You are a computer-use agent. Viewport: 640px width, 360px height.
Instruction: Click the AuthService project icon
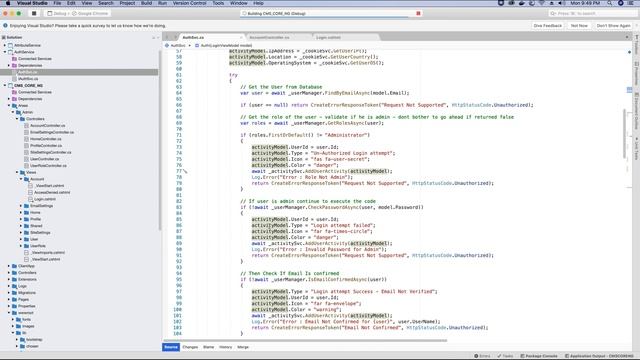(x=10, y=52)
